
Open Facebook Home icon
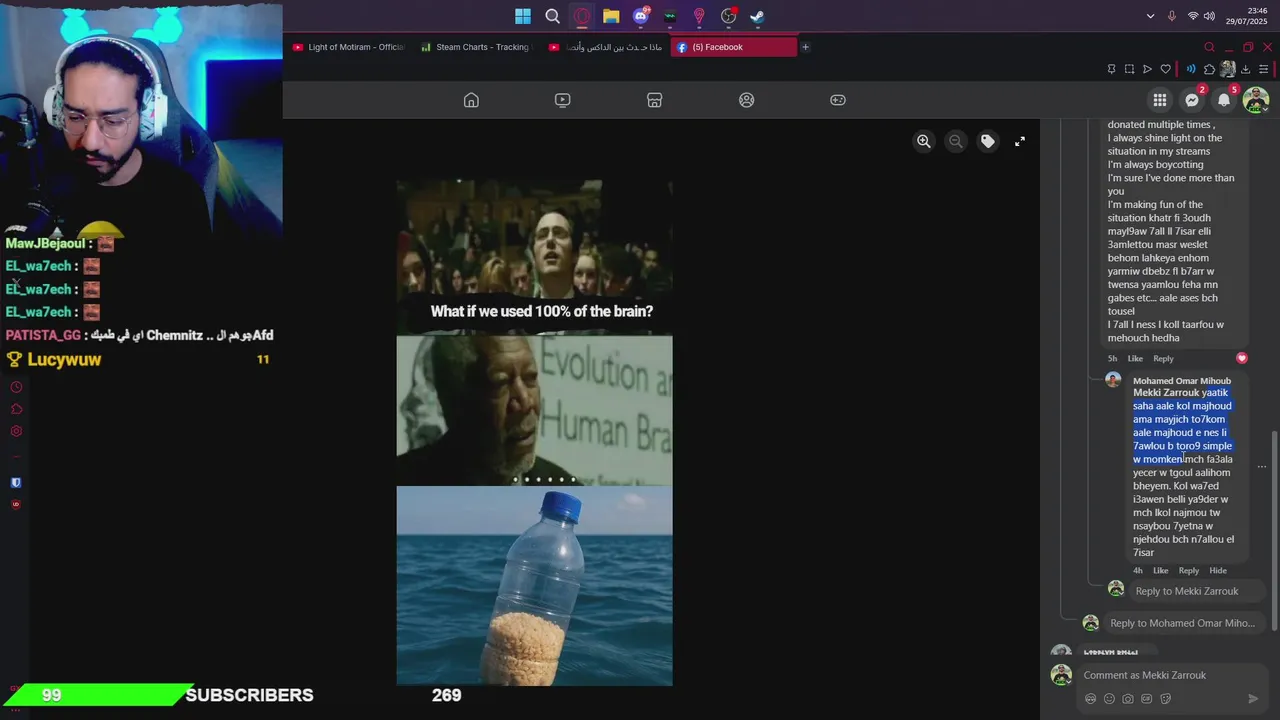coord(471,100)
